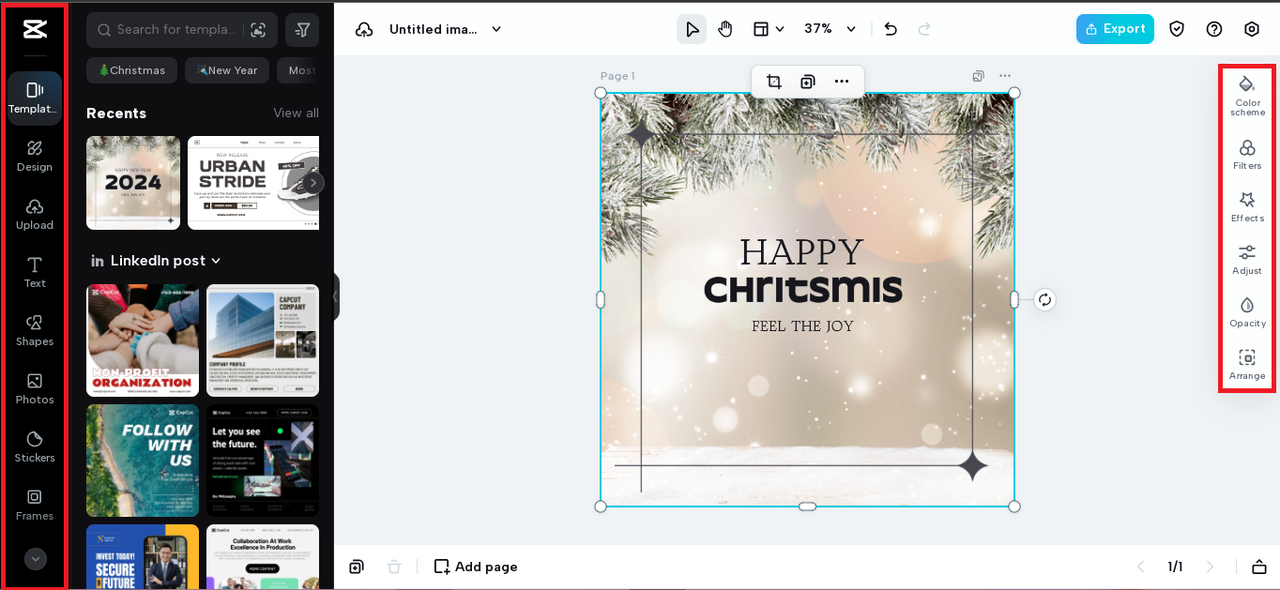Collapse the templates side panel handle

336,297
